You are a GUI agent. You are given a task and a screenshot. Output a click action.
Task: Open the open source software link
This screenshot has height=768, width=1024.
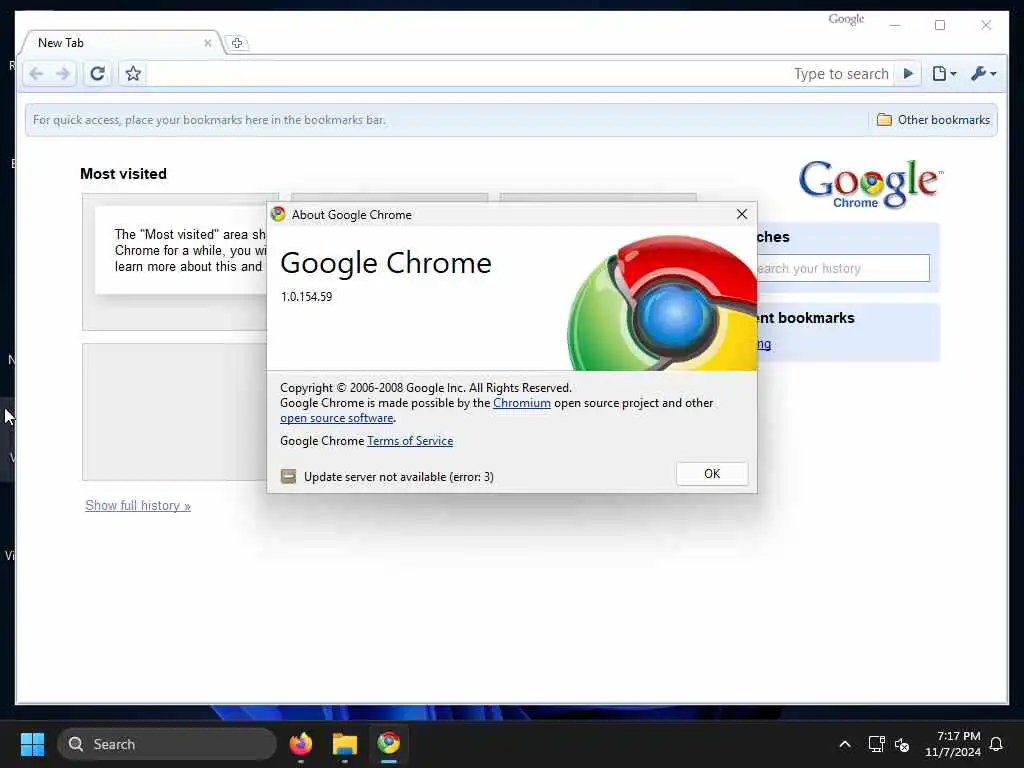[336, 418]
